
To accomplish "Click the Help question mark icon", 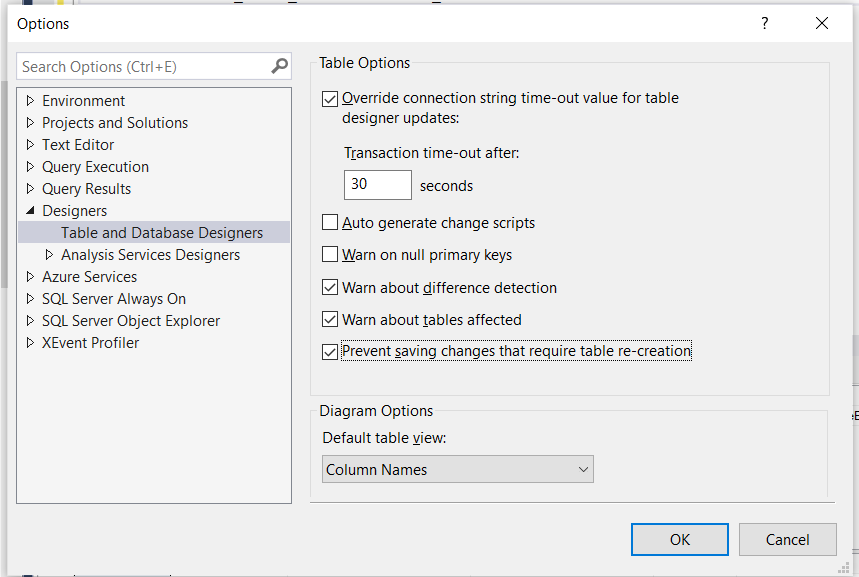I will click(764, 23).
